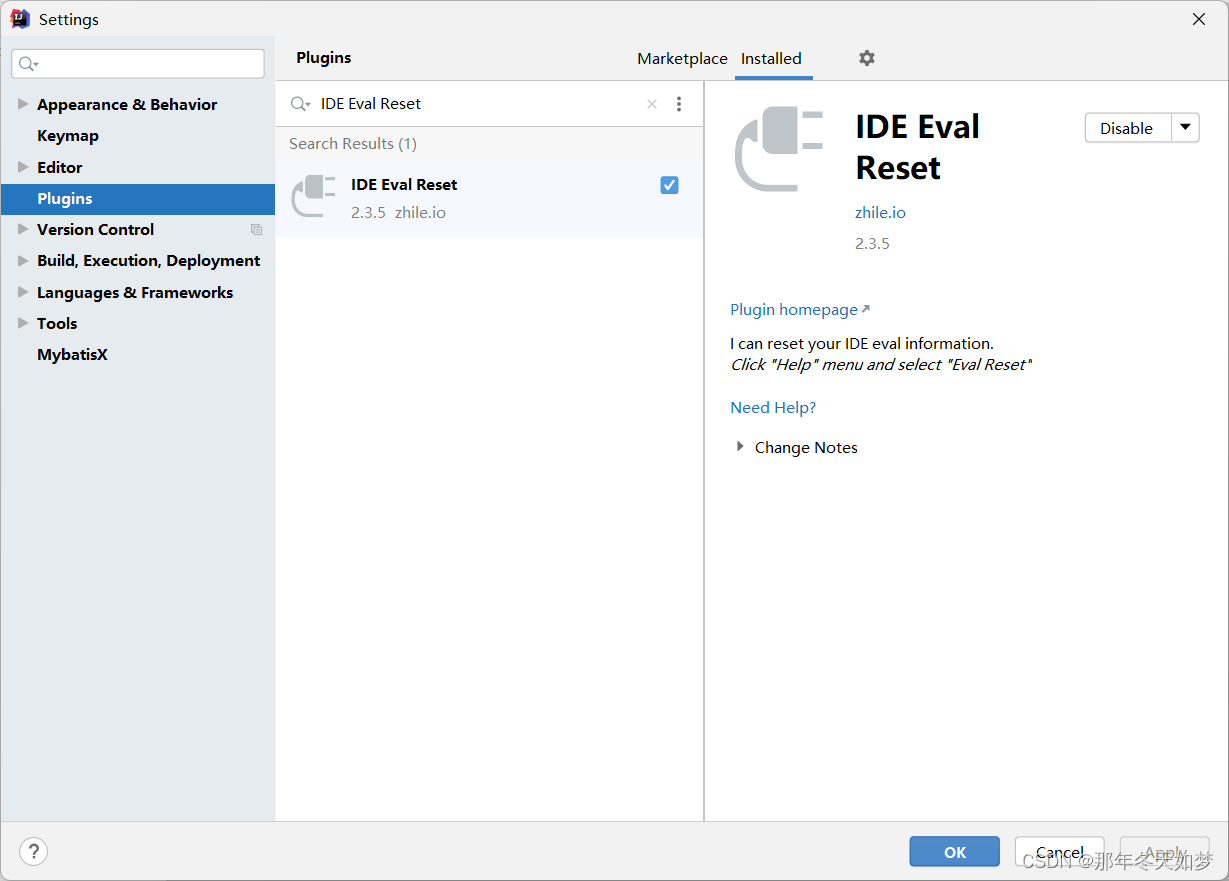Click the magnifier icon in plugin search
Screen dimensions: 1229x881
[300, 104]
